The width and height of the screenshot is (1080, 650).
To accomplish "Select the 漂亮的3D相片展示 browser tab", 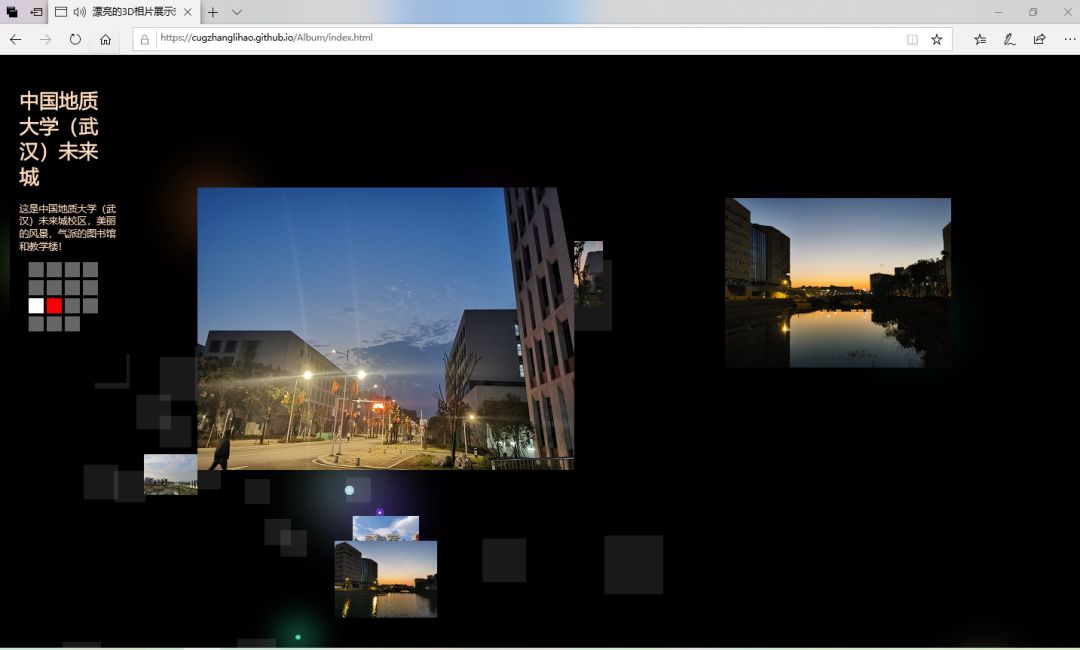I will click(x=124, y=12).
